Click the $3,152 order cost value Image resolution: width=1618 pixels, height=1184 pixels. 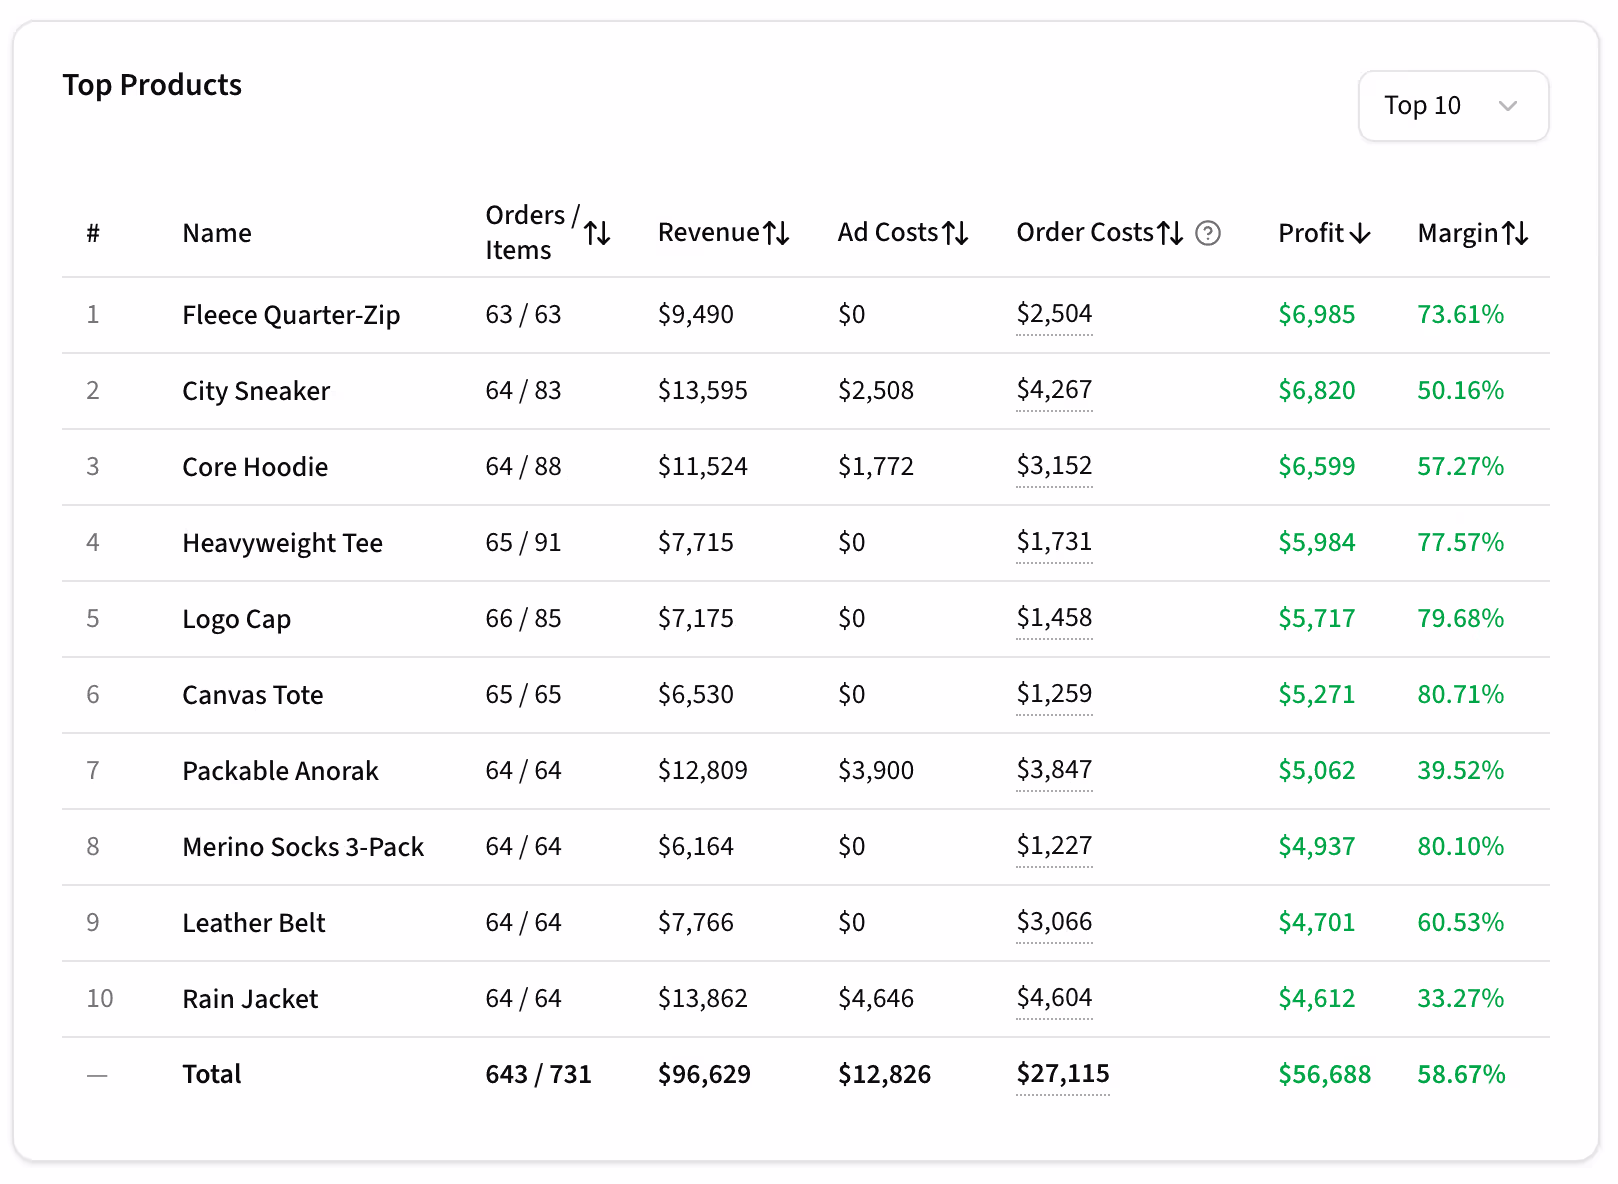click(1054, 466)
